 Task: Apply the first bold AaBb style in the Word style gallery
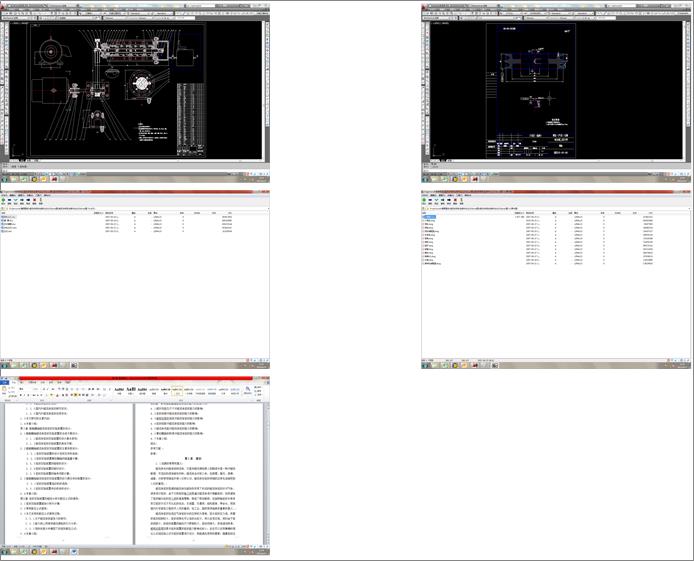(x=119, y=390)
